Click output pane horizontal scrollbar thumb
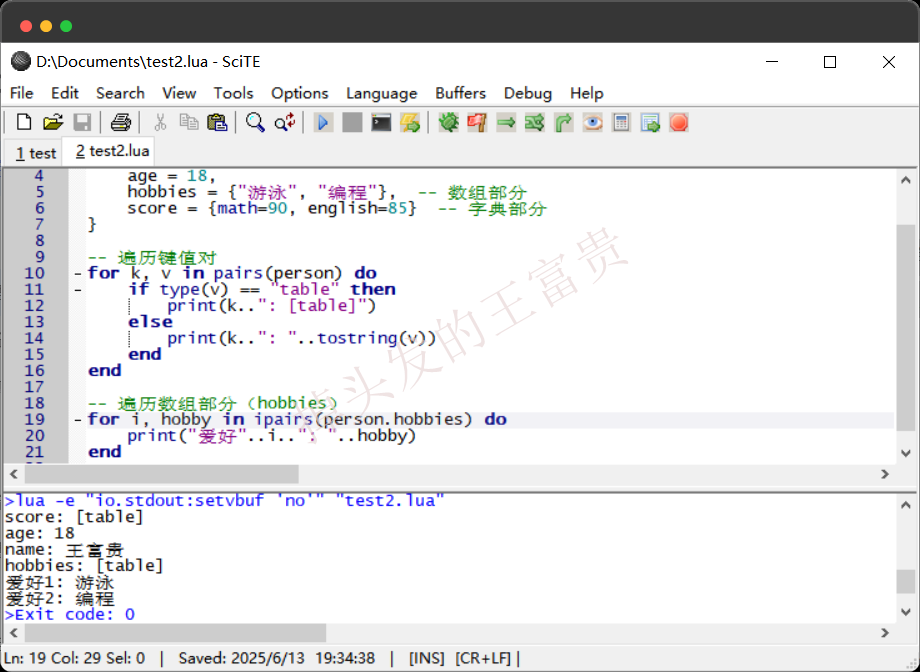The height and width of the screenshot is (672, 920). click(x=175, y=633)
